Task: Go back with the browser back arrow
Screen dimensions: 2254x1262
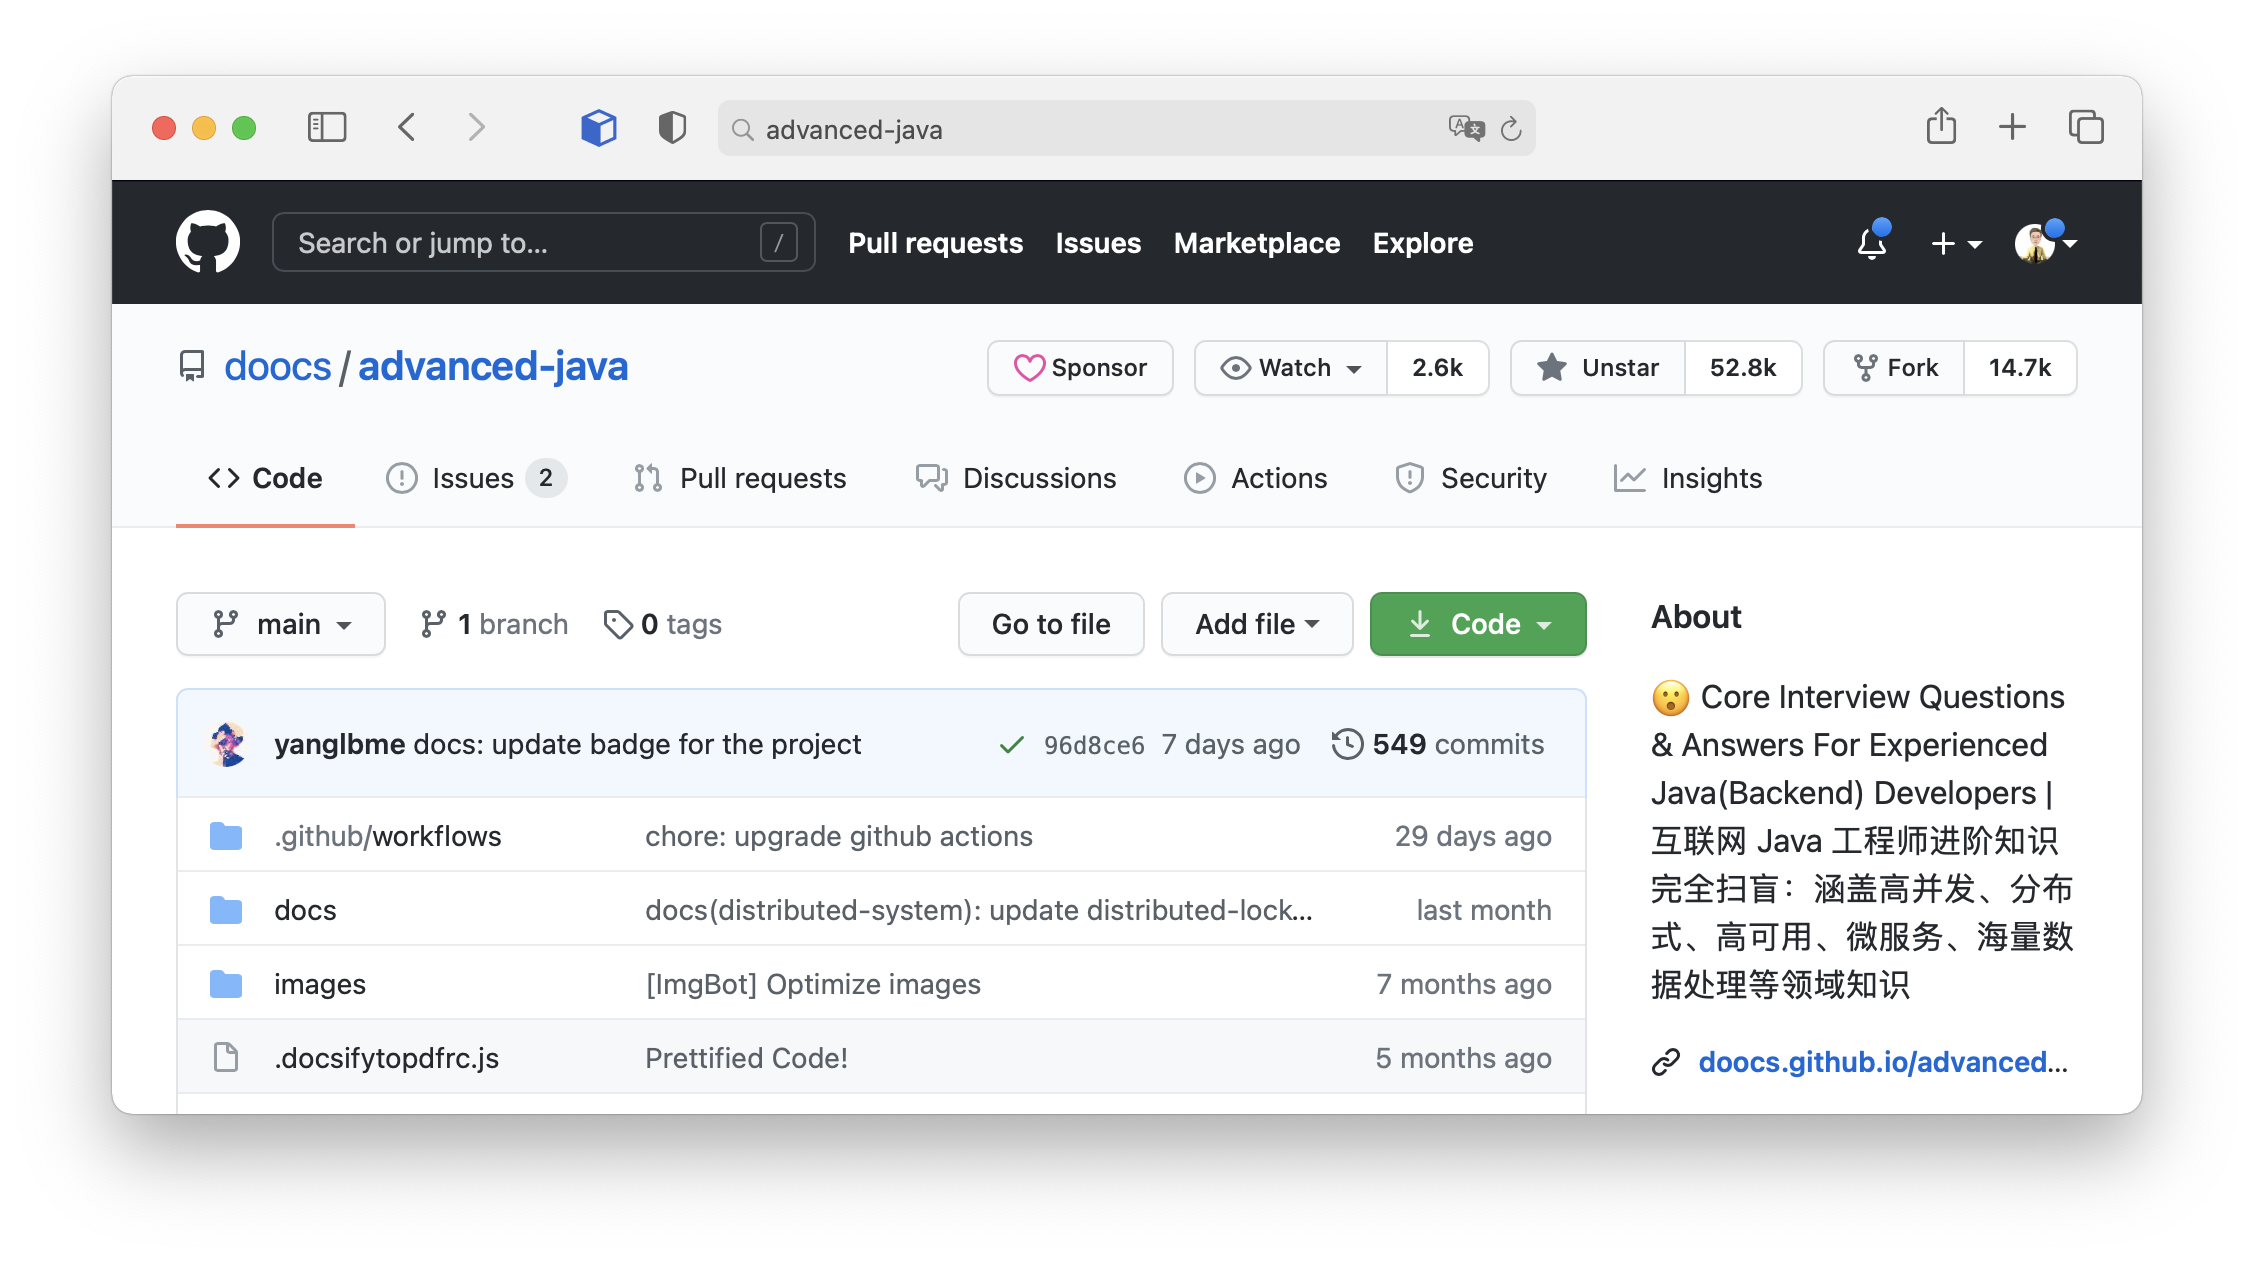Action: pyautogui.click(x=406, y=127)
